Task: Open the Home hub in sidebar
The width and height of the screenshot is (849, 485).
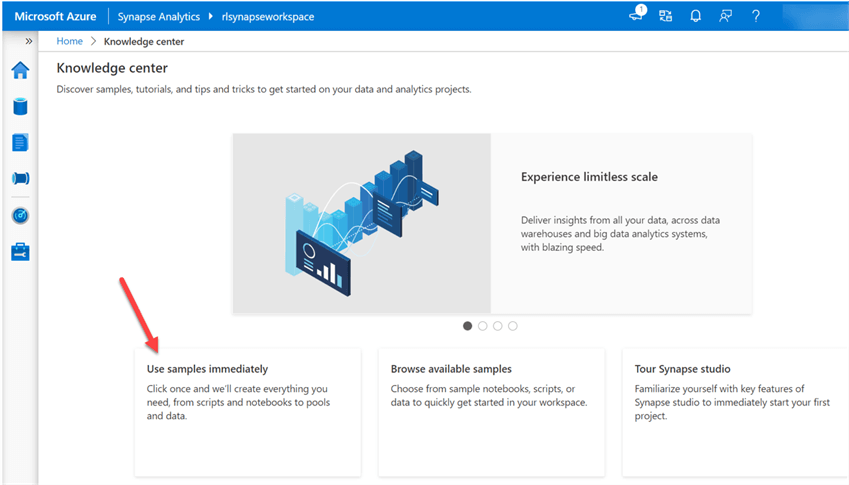Action: (20, 70)
